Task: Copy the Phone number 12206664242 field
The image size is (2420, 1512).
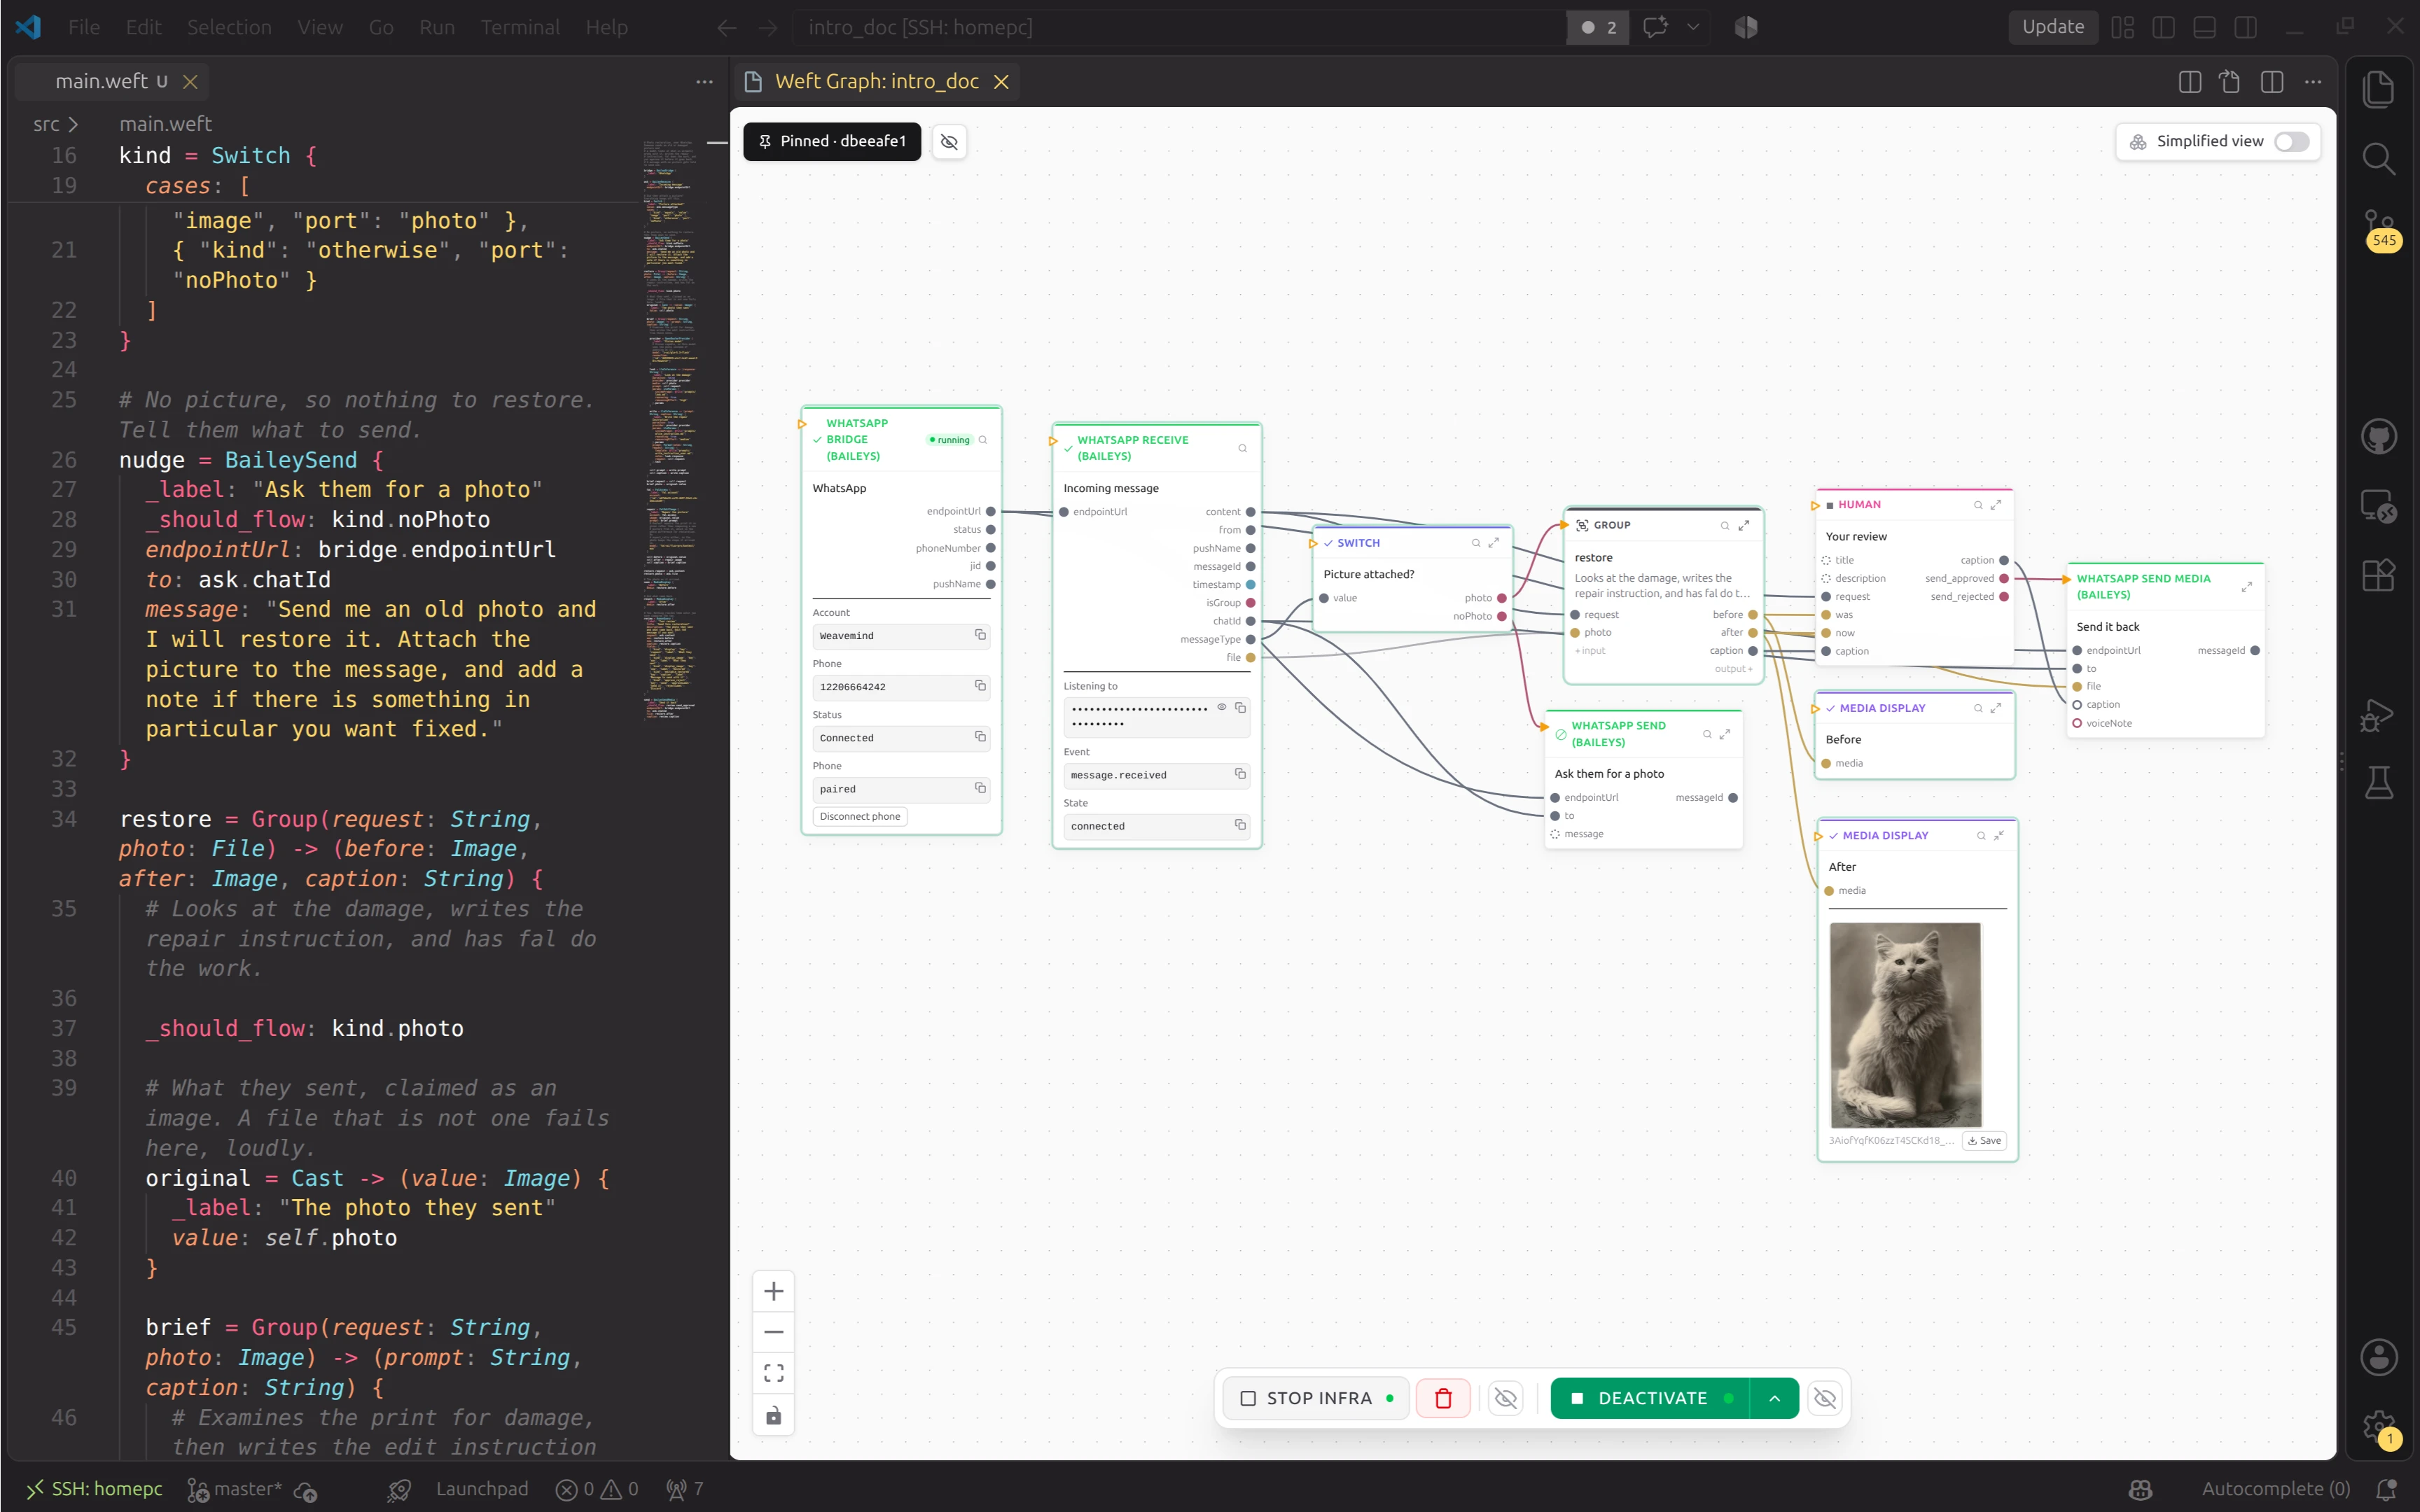Action: click(x=980, y=686)
